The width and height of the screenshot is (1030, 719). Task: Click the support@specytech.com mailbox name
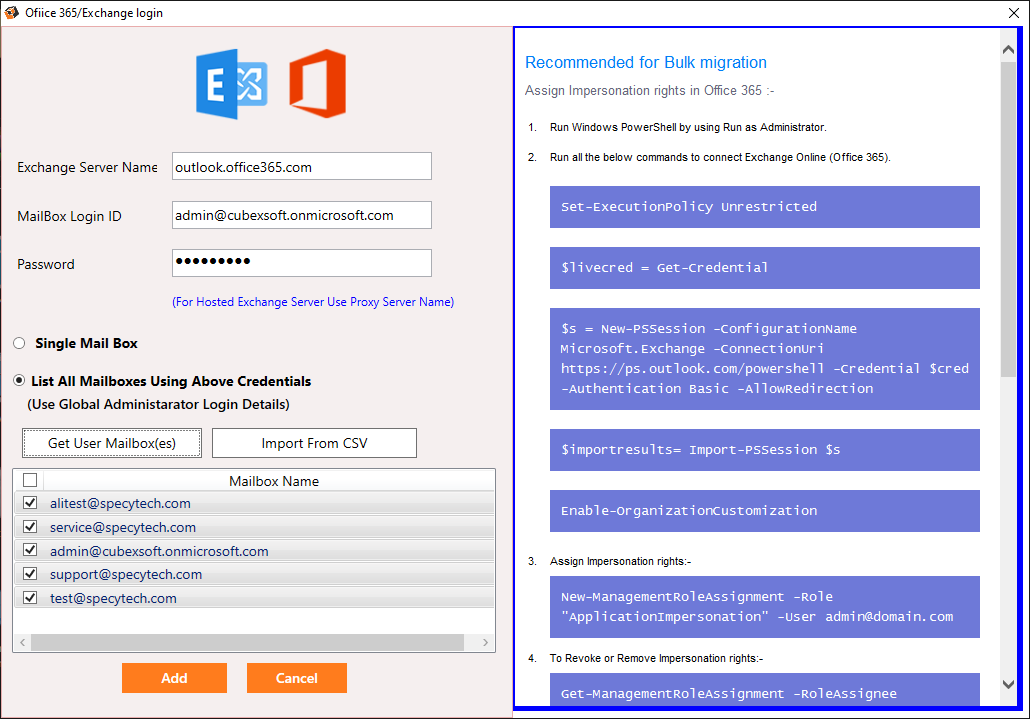[126, 575]
